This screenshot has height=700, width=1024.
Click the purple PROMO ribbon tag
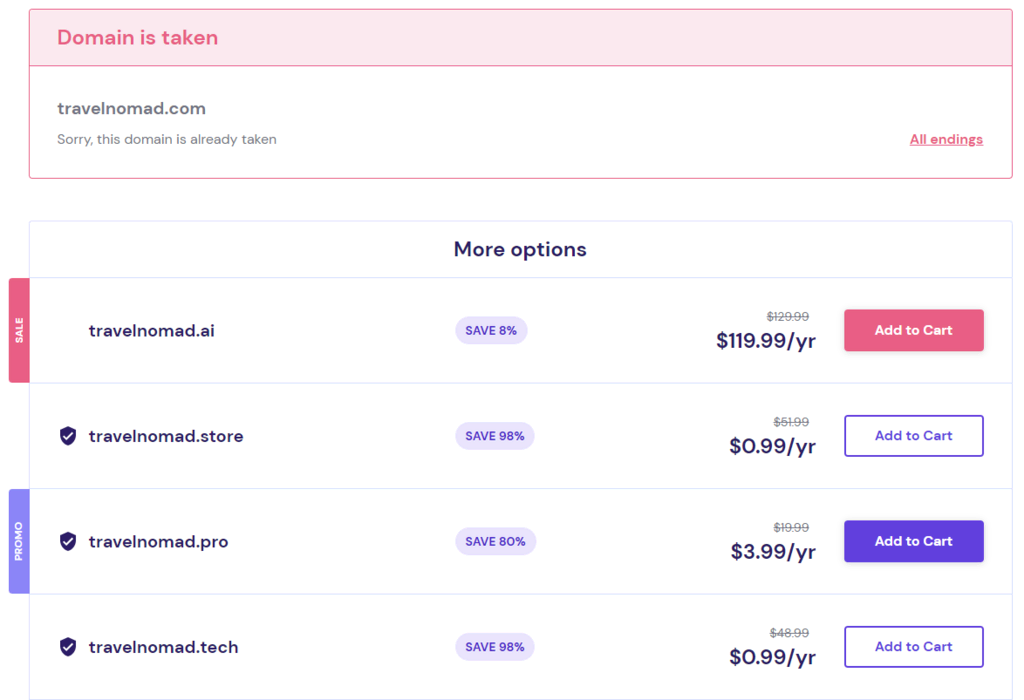coord(19,541)
